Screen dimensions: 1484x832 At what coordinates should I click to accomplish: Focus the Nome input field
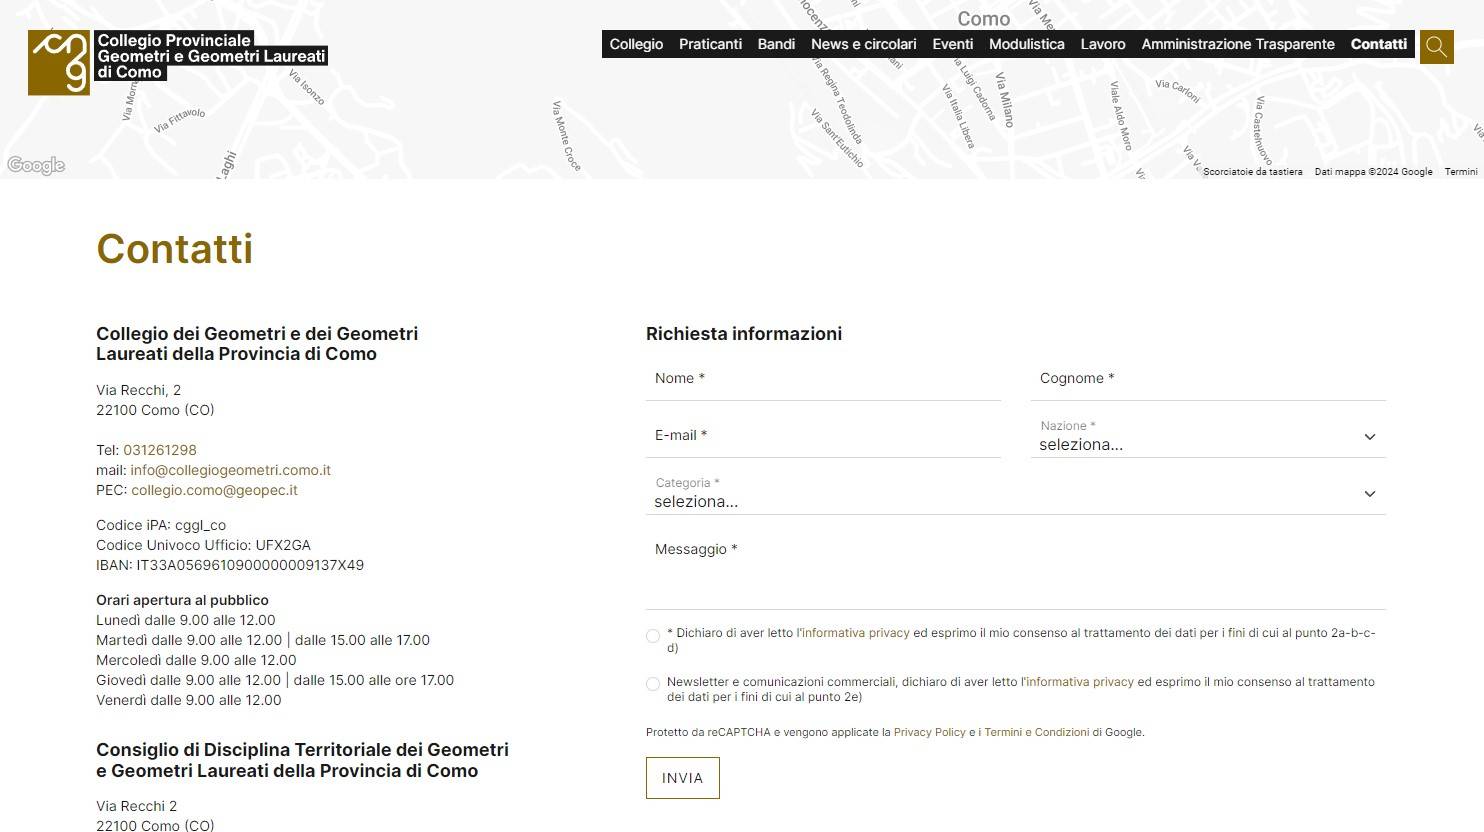point(823,379)
